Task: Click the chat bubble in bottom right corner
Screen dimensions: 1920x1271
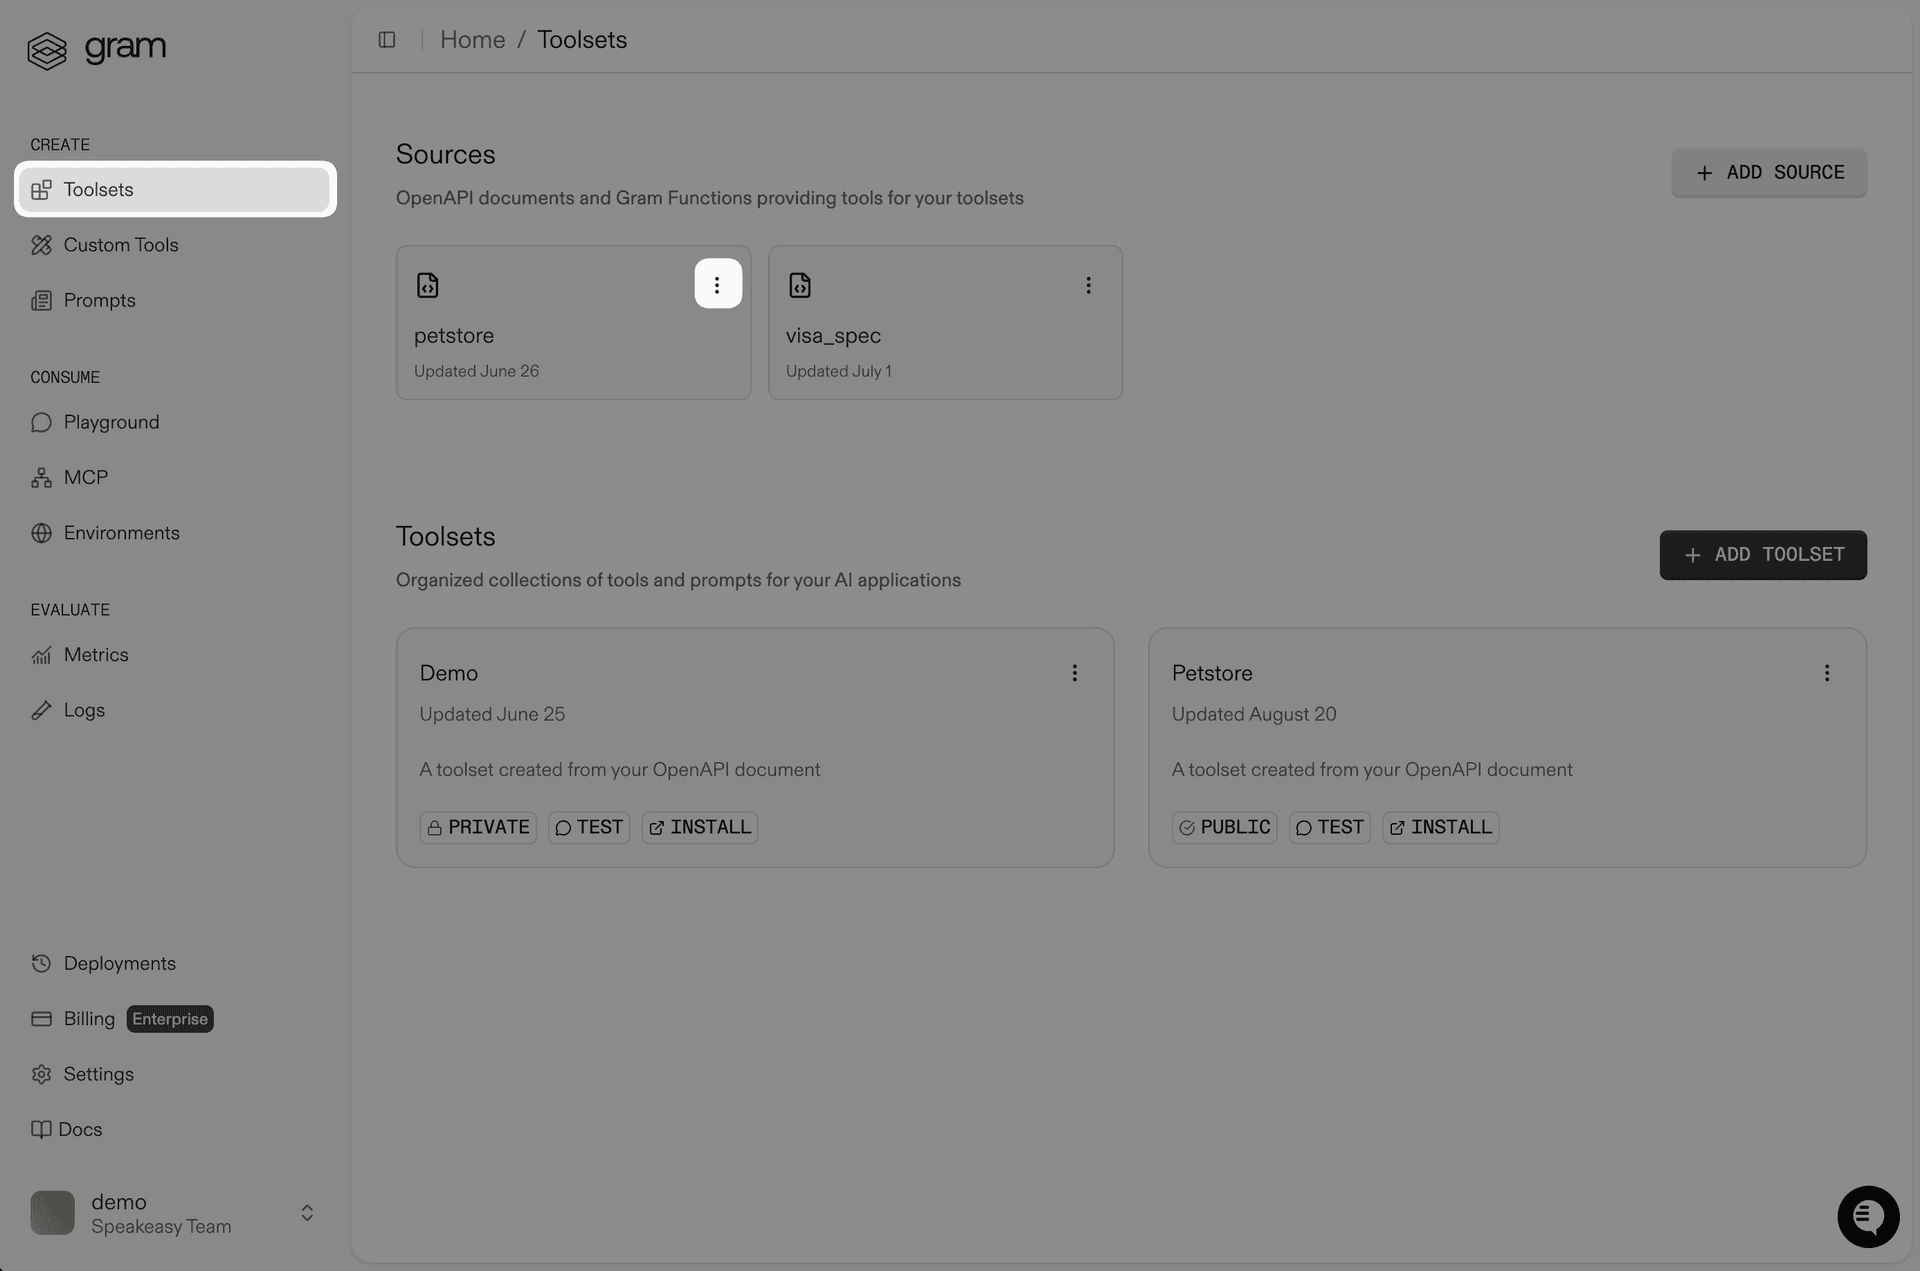Action: [1868, 1216]
